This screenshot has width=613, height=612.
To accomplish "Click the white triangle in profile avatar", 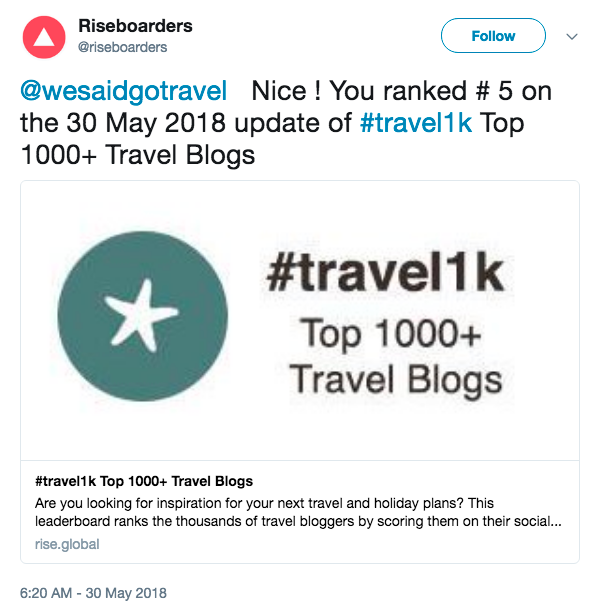I will click(x=44, y=38).
